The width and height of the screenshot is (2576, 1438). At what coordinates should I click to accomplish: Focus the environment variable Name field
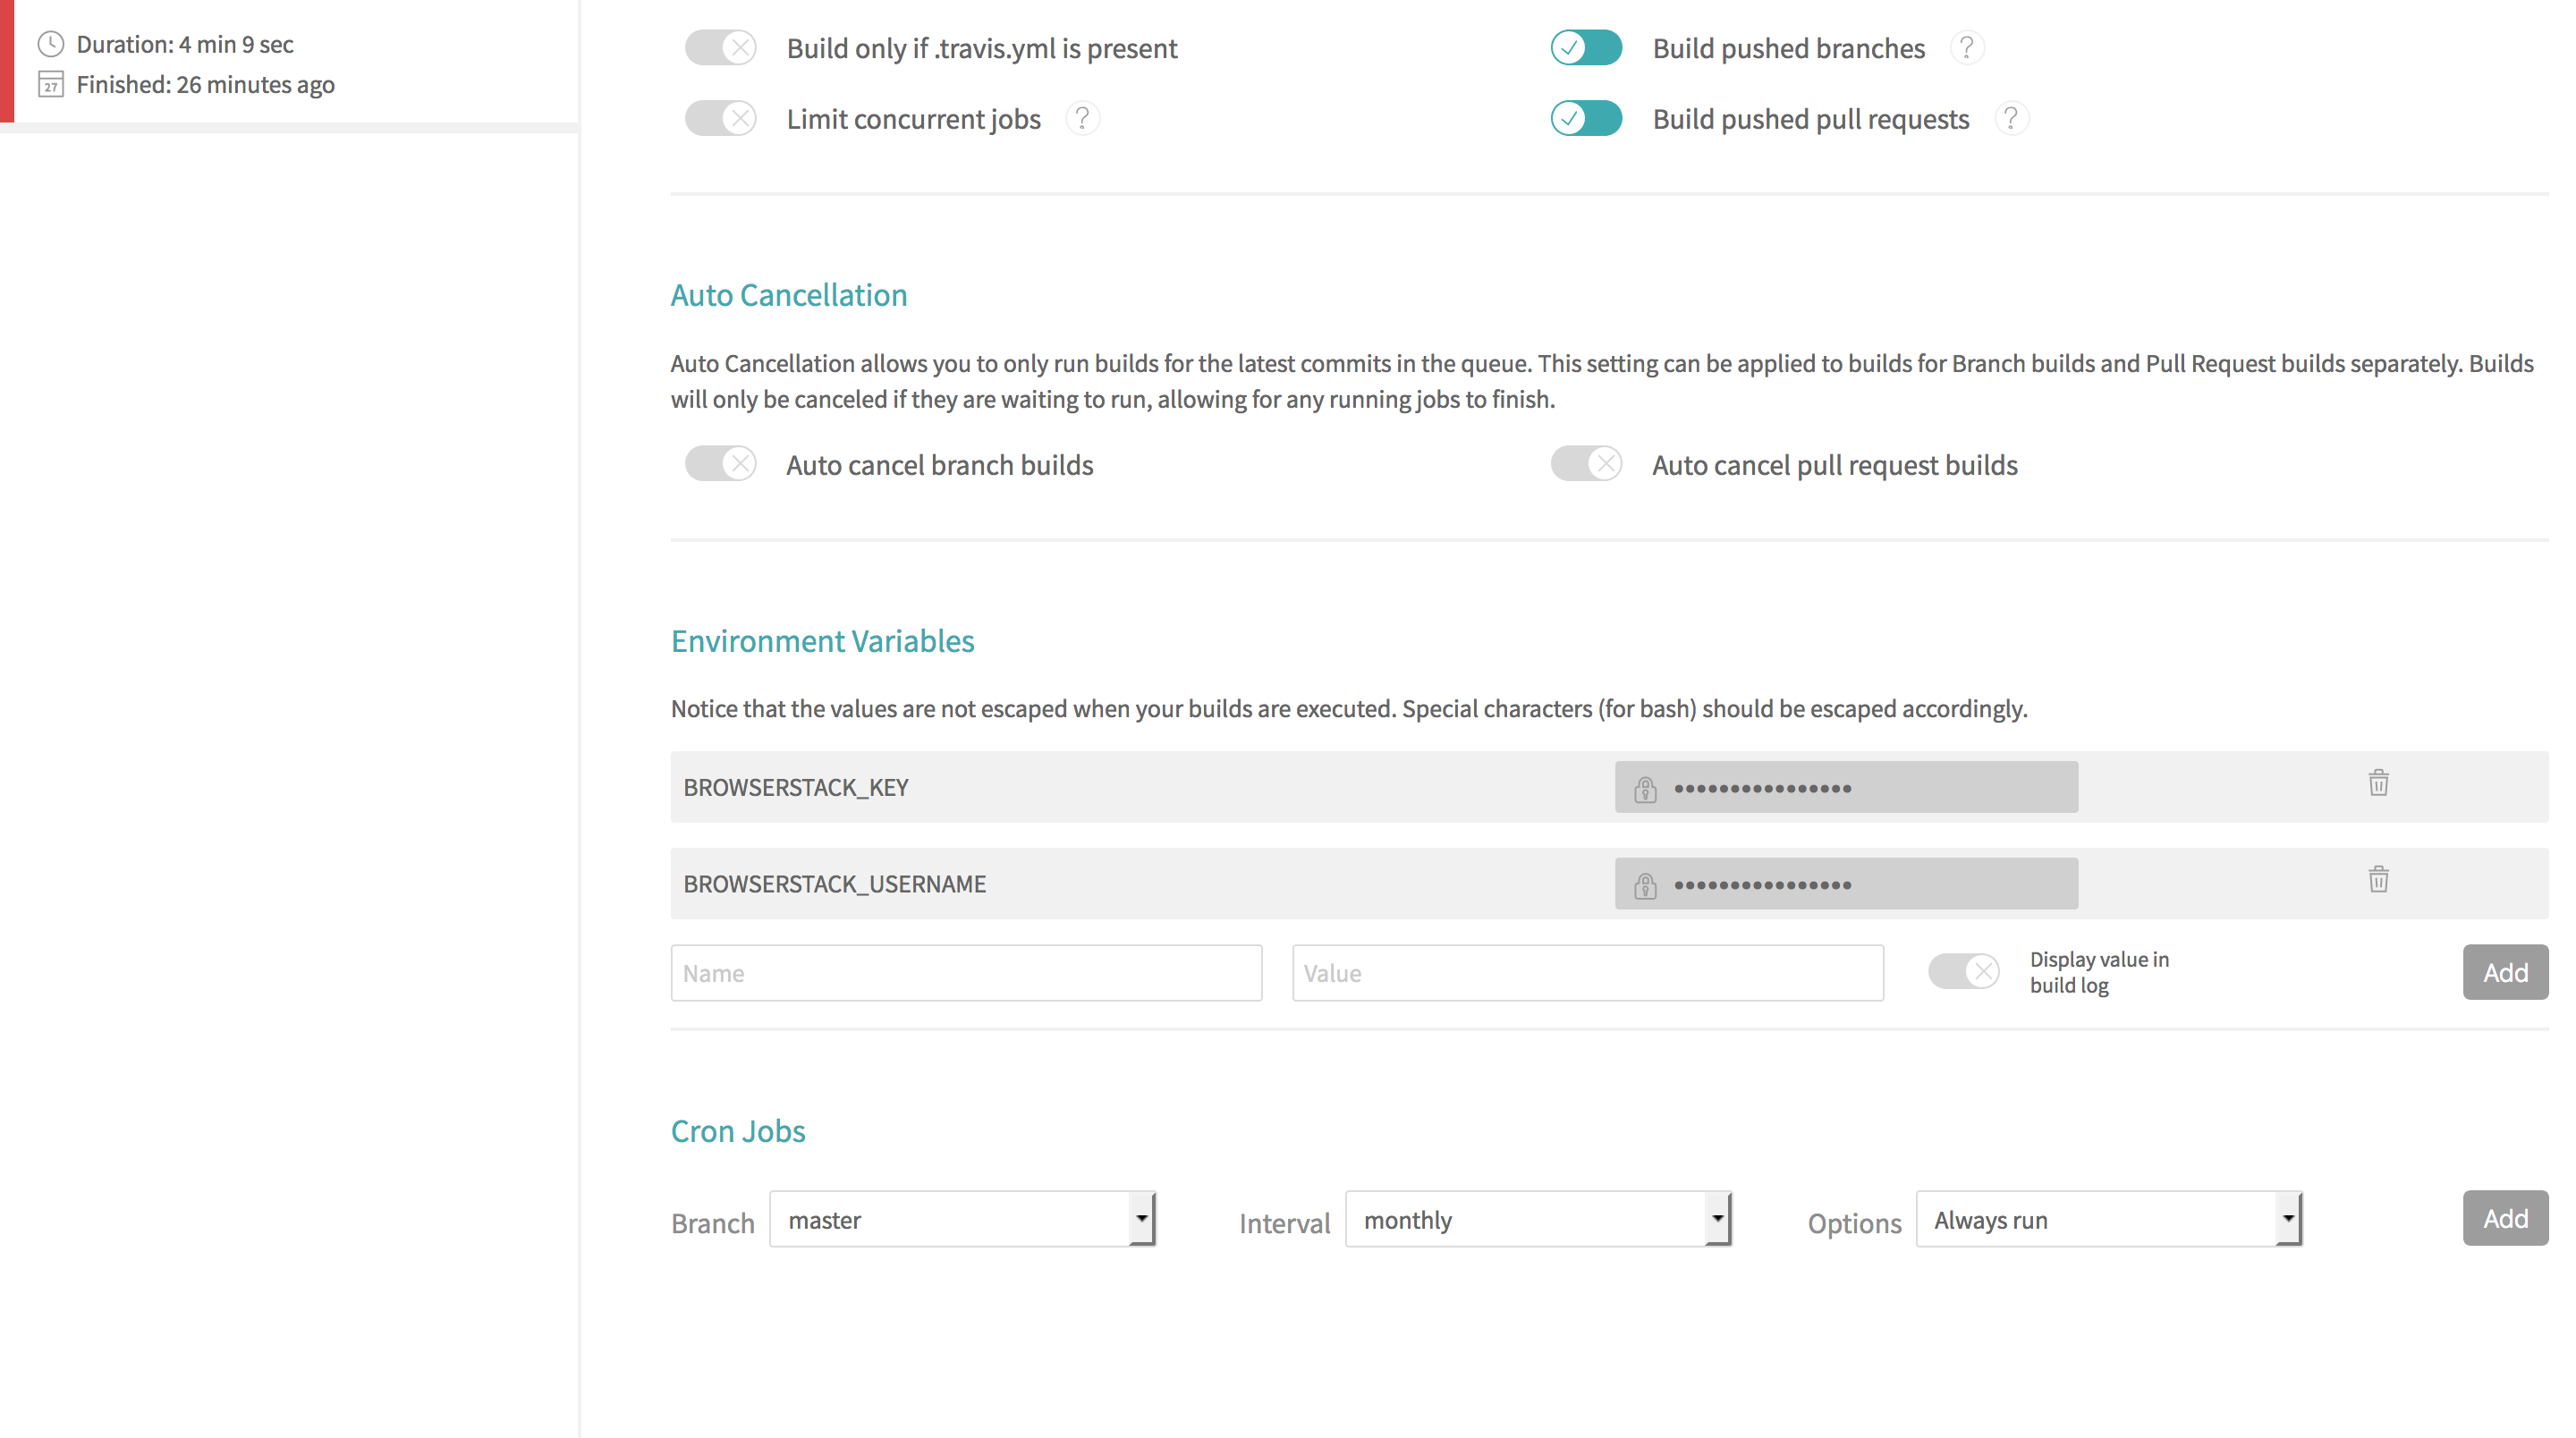[966, 973]
